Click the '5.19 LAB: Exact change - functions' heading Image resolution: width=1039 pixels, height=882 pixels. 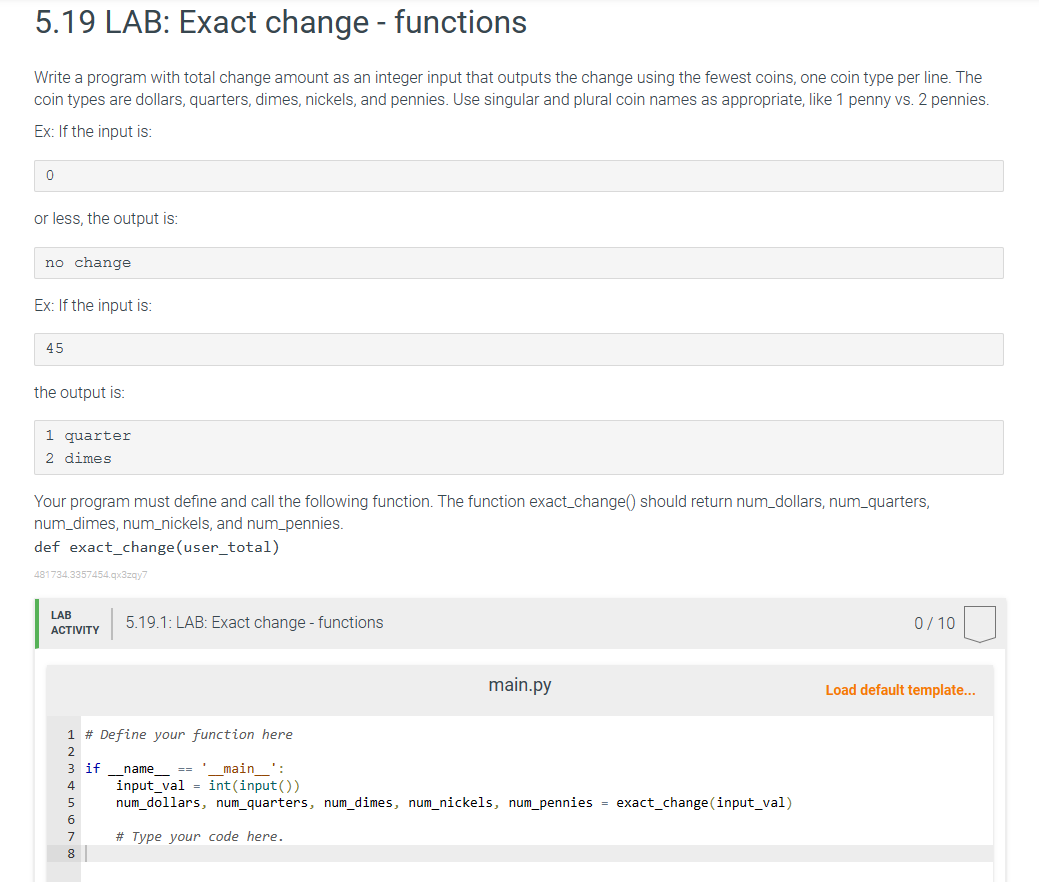click(281, 22)
